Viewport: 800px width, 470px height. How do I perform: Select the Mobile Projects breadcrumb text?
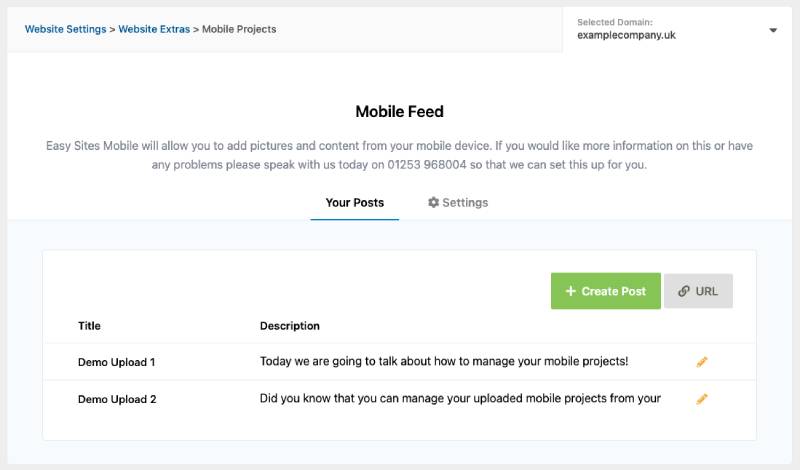pyautogui.click(x=239, y=29)
